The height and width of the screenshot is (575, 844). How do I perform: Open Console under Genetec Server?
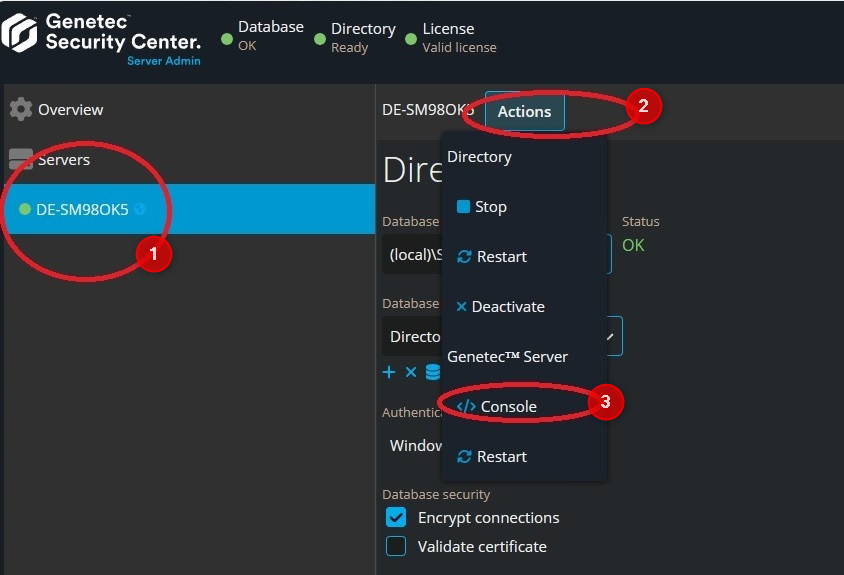496,406
